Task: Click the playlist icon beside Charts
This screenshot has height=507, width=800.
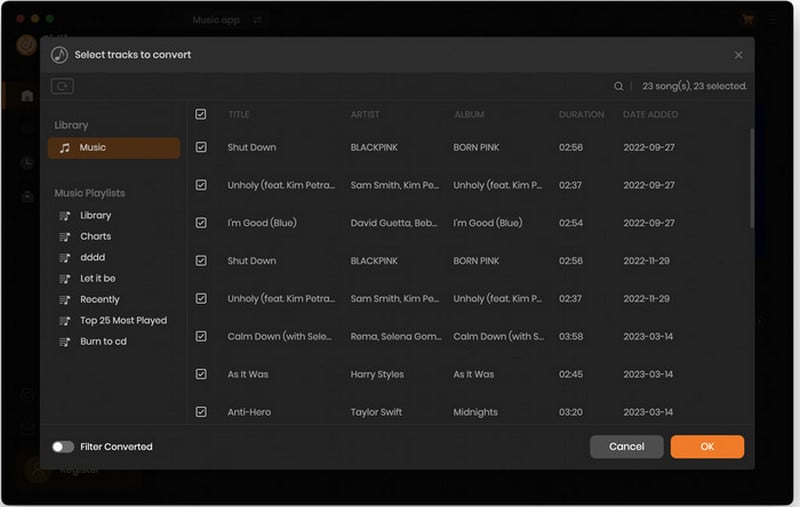Action: click(65, 237)
